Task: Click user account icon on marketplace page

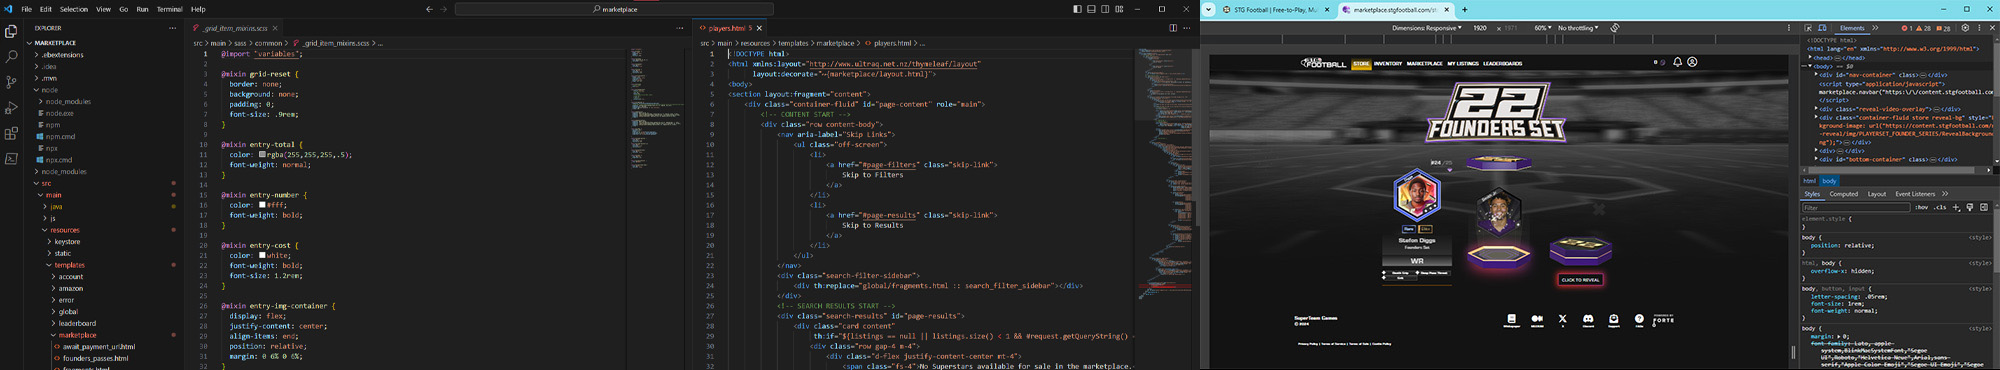Action: coord(1692,62)
